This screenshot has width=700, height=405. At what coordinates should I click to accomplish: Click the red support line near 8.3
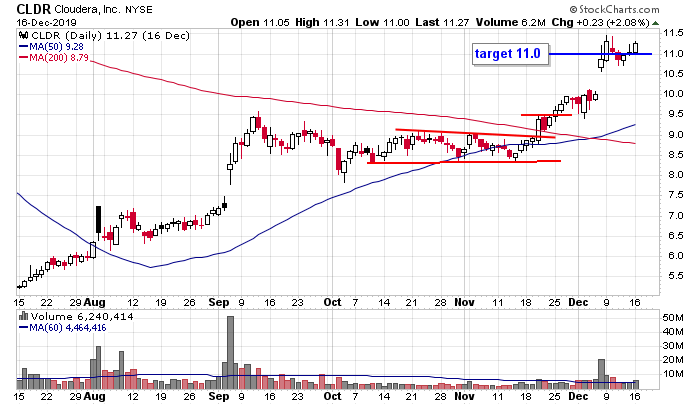click(x=464, y=162)
